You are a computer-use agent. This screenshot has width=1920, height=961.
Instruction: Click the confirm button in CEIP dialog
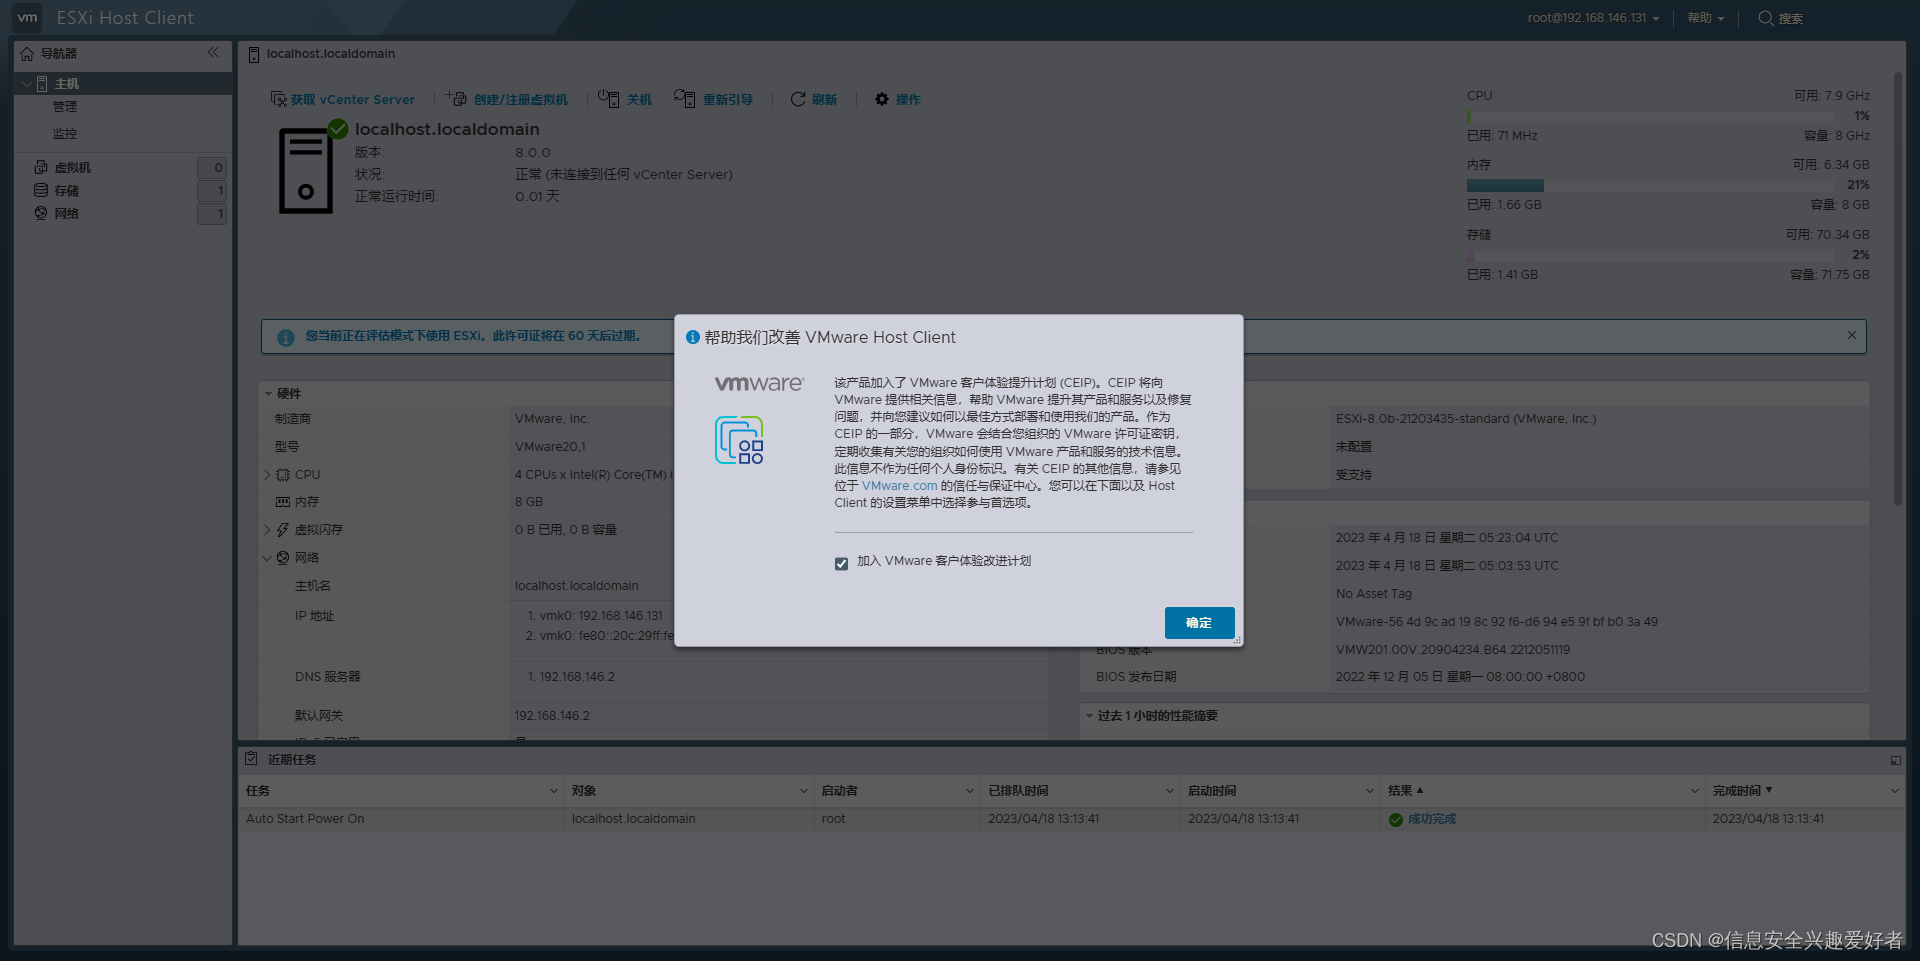coord(1199,623)
